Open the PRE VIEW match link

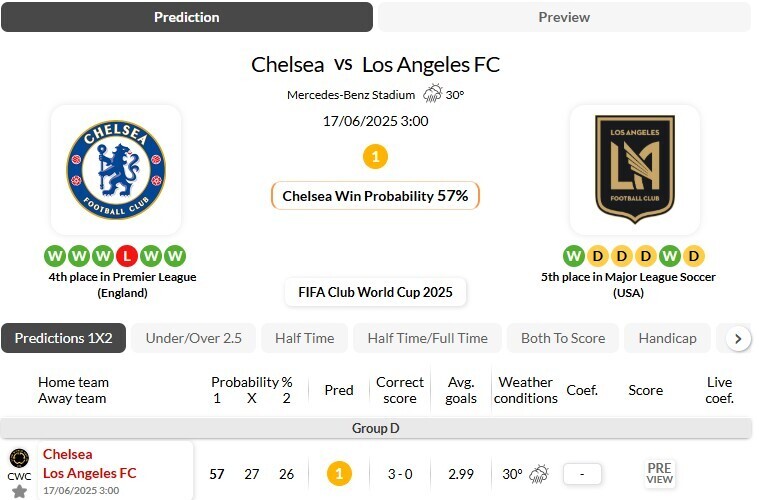[659, 473]
